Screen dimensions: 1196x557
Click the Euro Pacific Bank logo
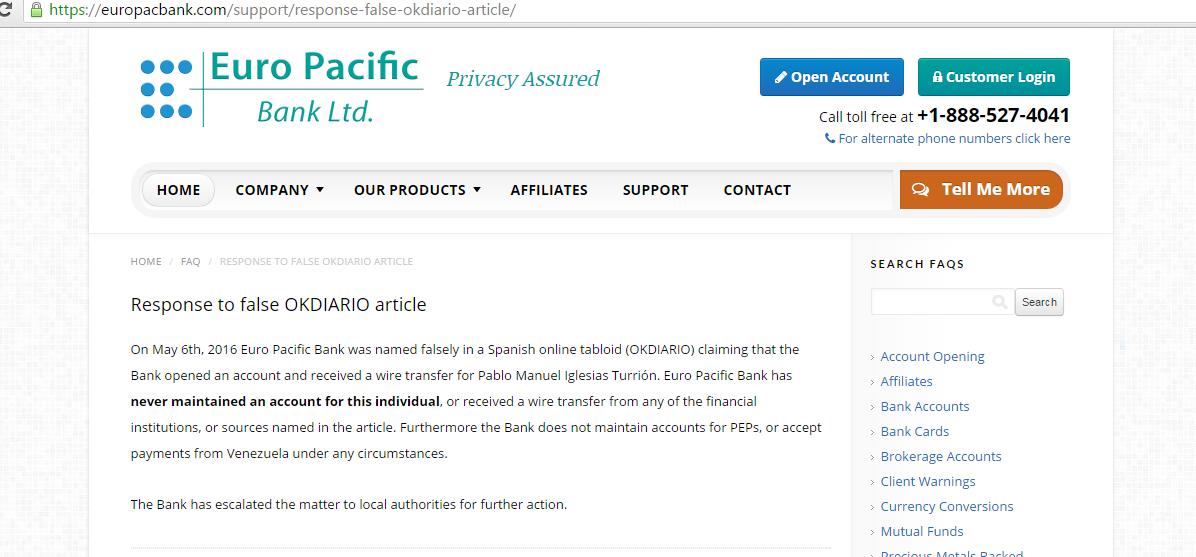click(281, 89)
